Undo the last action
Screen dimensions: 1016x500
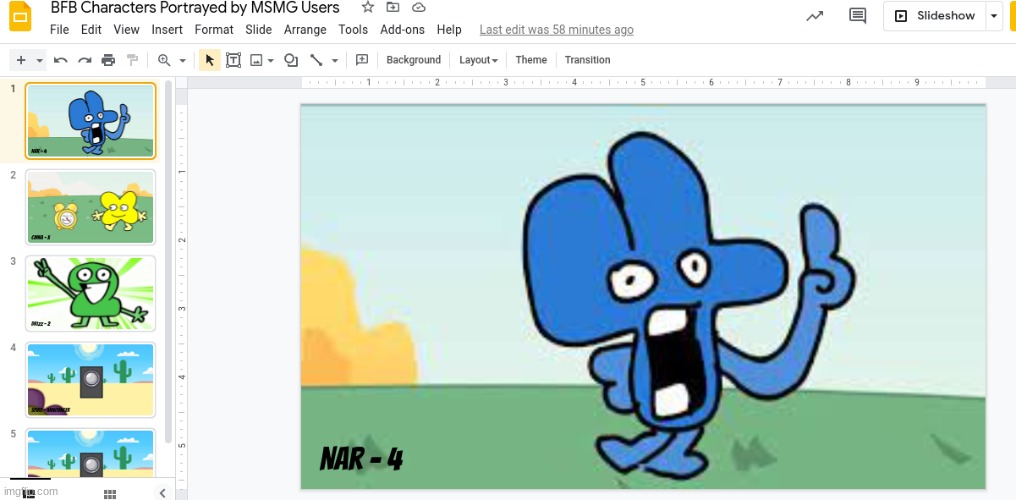click(60, 60)
